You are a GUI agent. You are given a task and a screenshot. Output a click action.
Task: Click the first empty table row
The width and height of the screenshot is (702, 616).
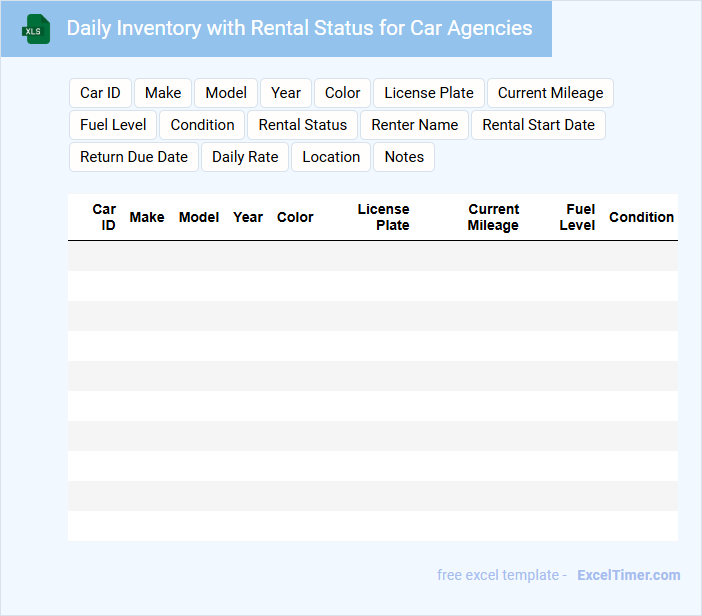pos(372,256)
